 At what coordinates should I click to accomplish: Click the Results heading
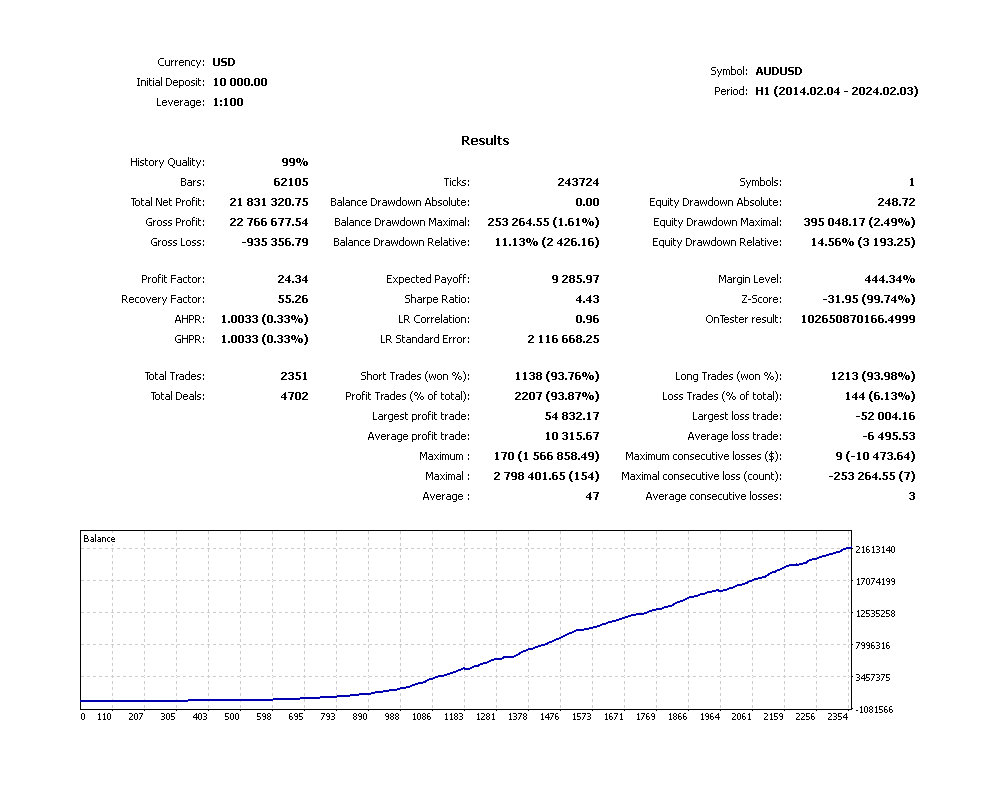[485, 140]
